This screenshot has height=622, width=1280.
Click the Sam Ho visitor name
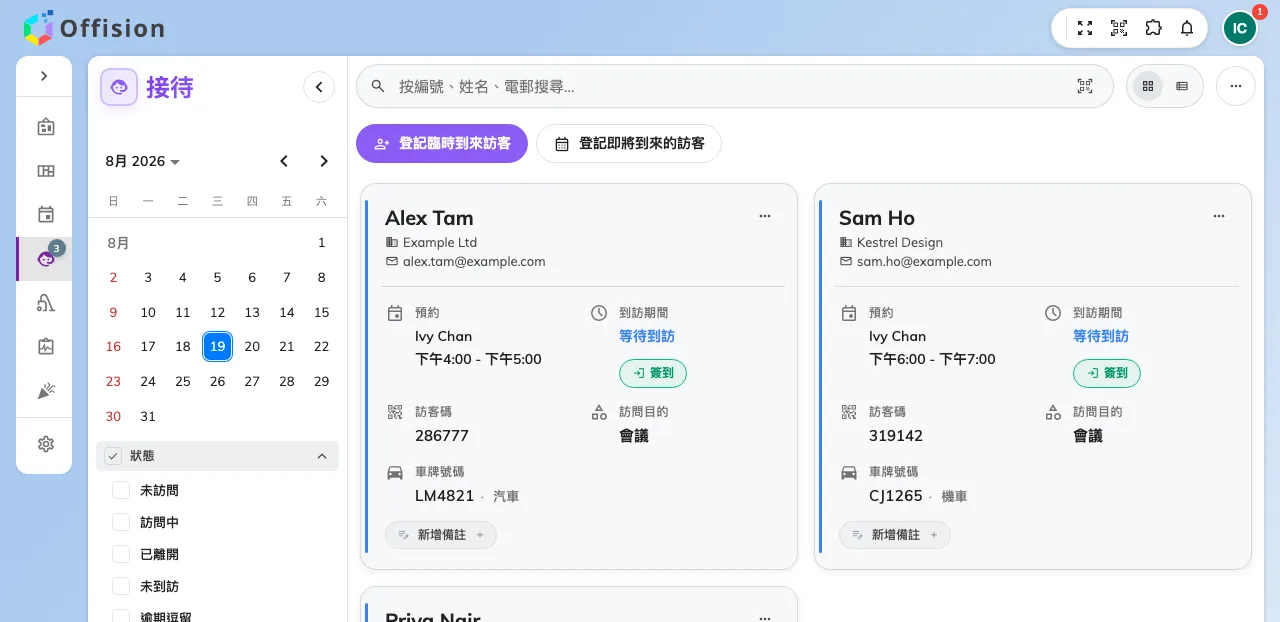click(877, 218)
